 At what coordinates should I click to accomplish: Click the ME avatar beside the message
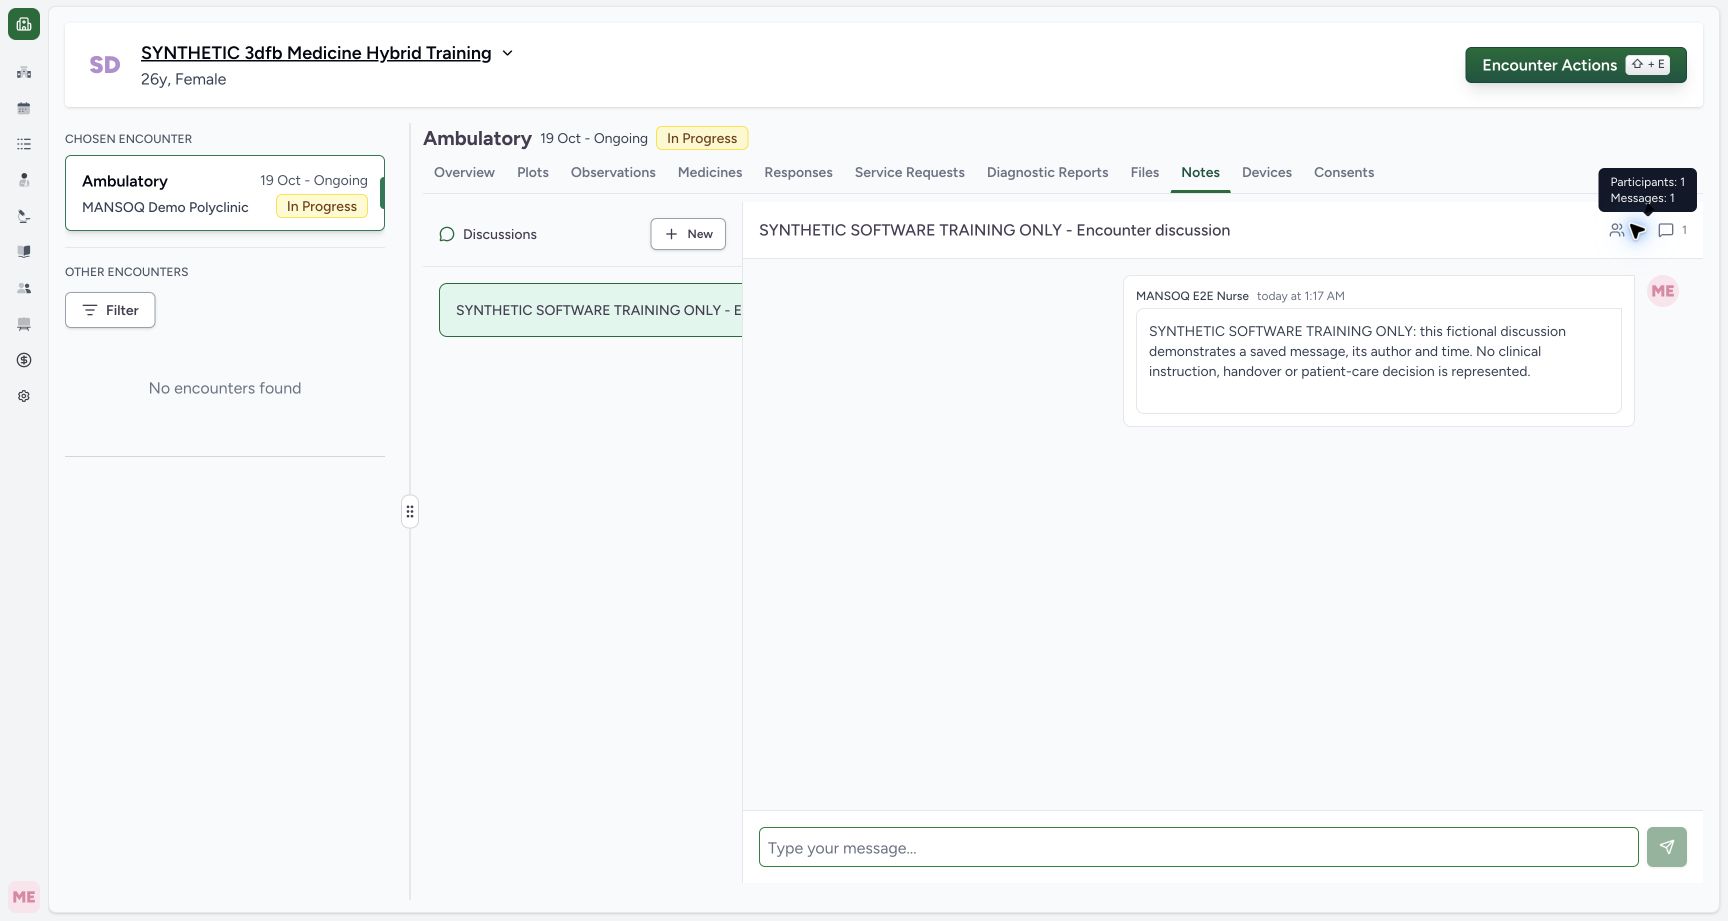(1663, 291)
